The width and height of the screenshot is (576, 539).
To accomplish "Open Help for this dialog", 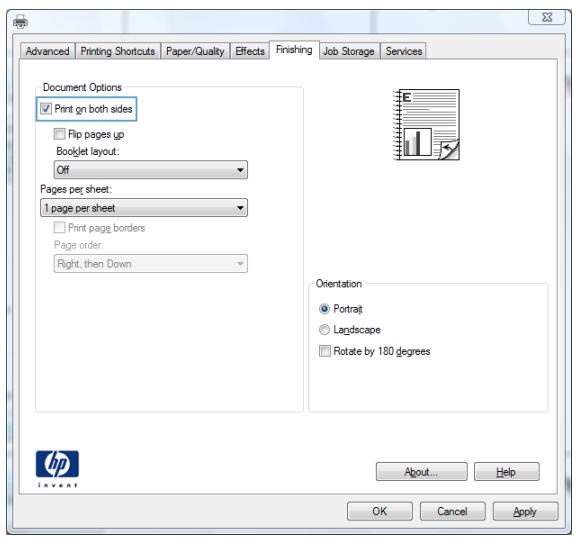I will point(507,471).
